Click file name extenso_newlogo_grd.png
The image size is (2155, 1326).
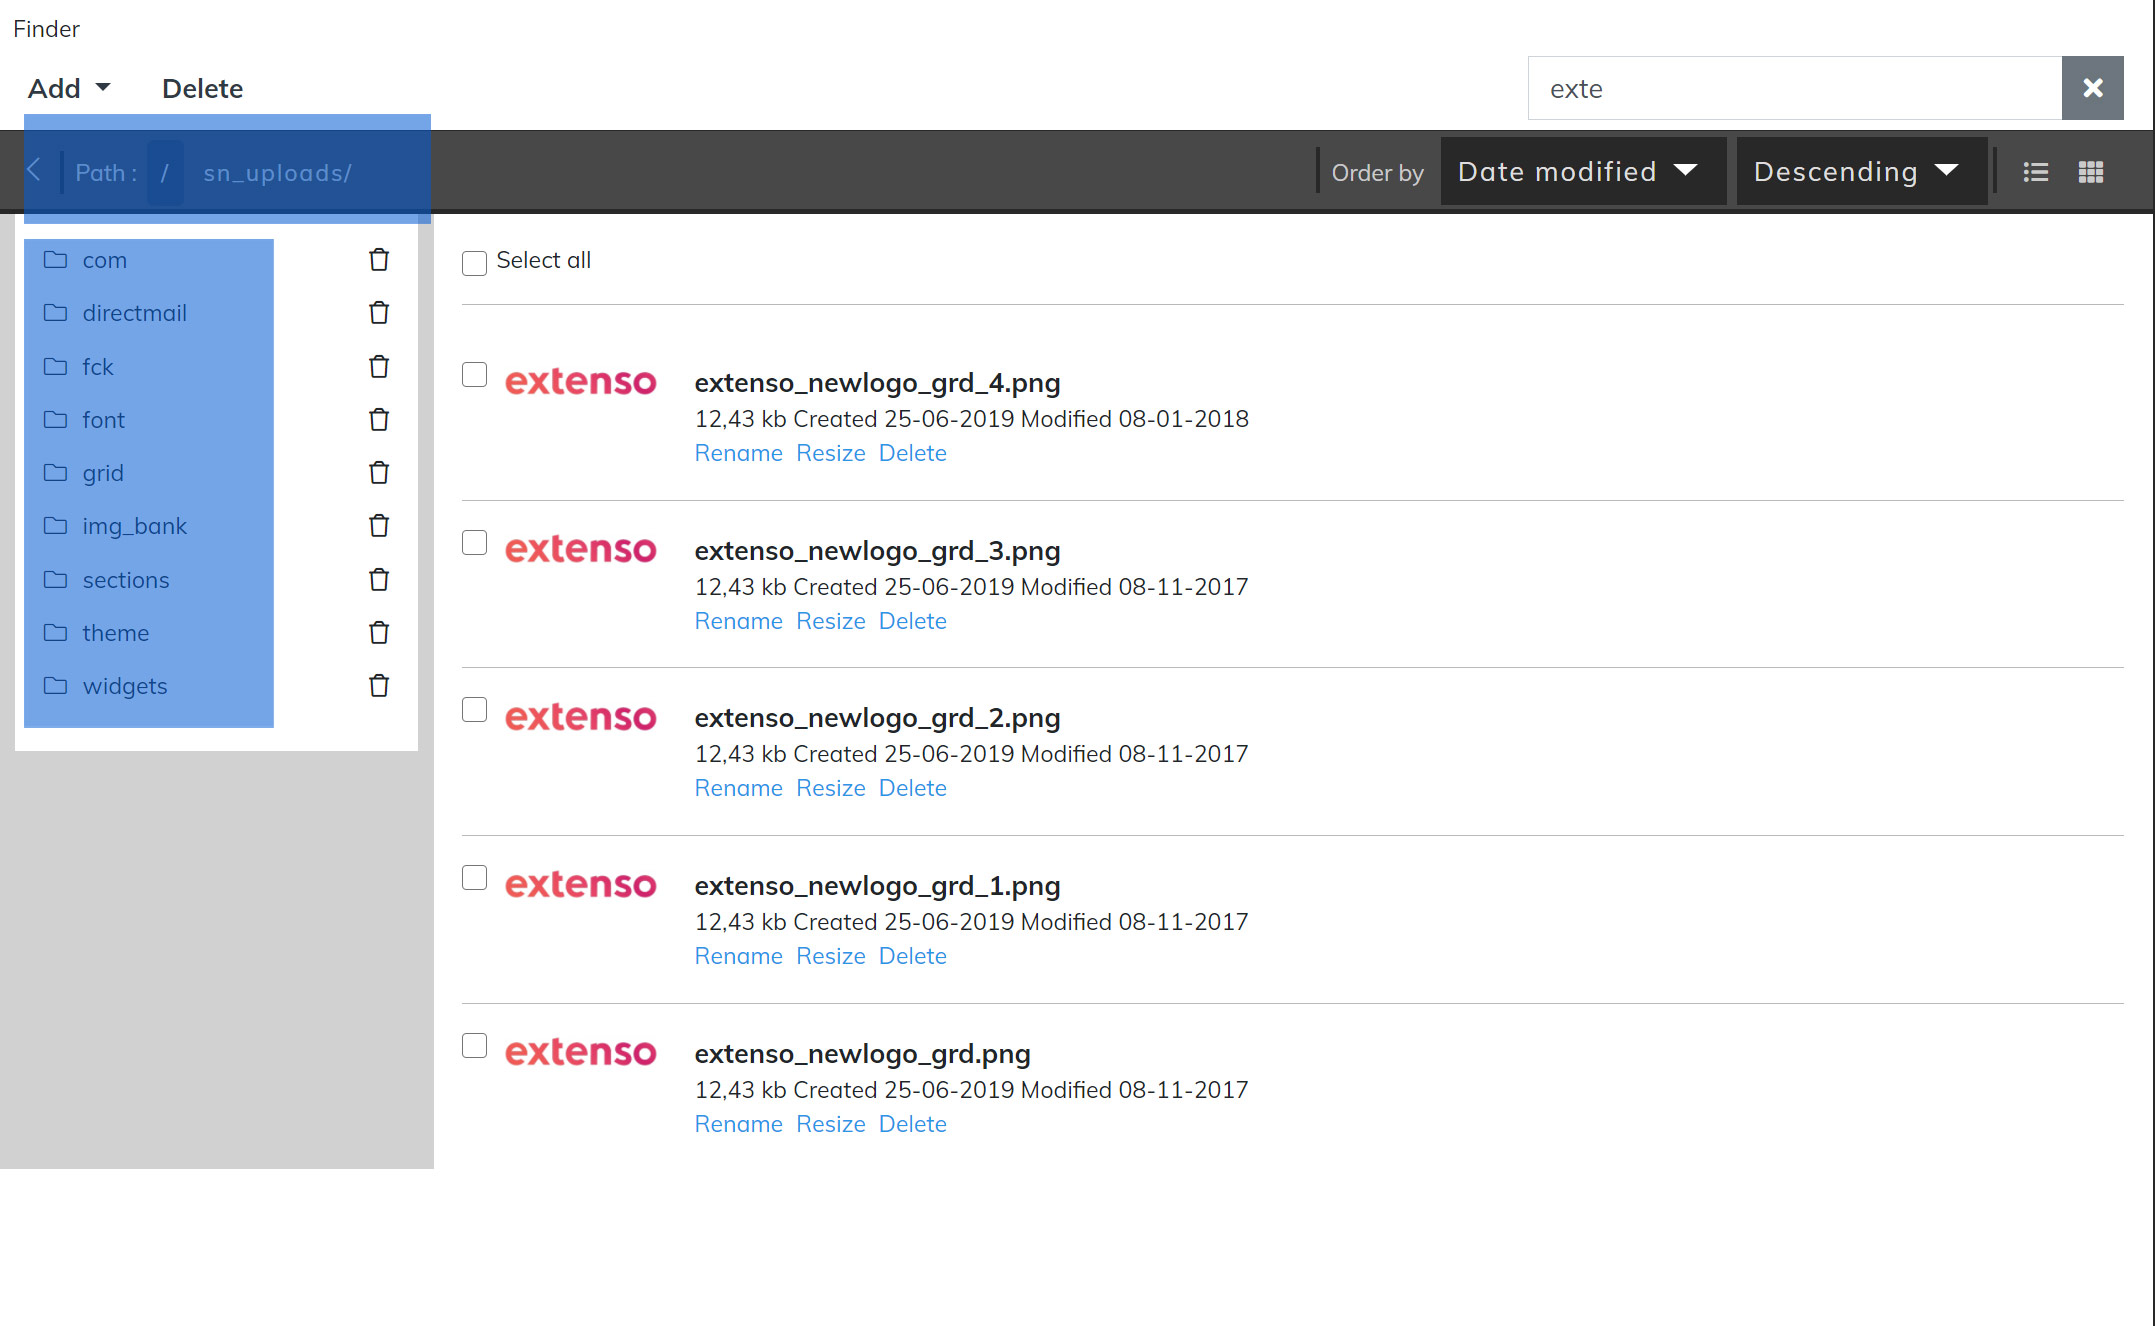[862, 1054]
